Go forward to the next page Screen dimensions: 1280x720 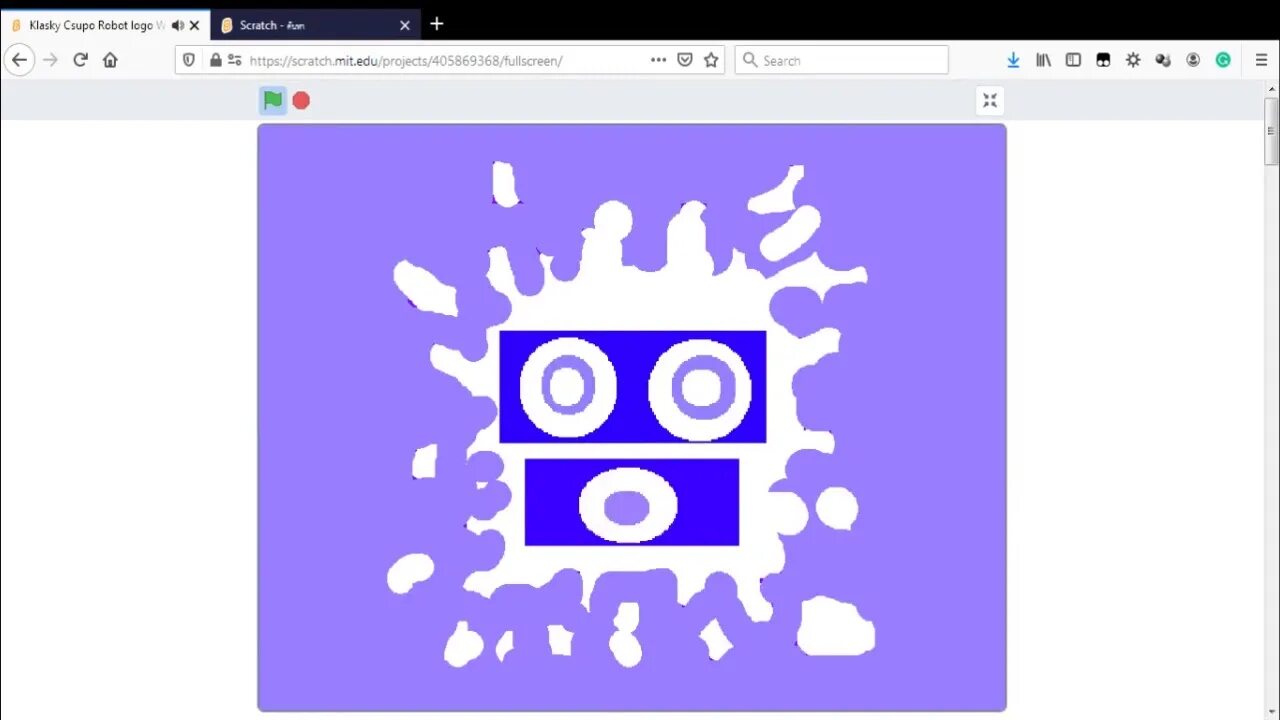(50, 60)
